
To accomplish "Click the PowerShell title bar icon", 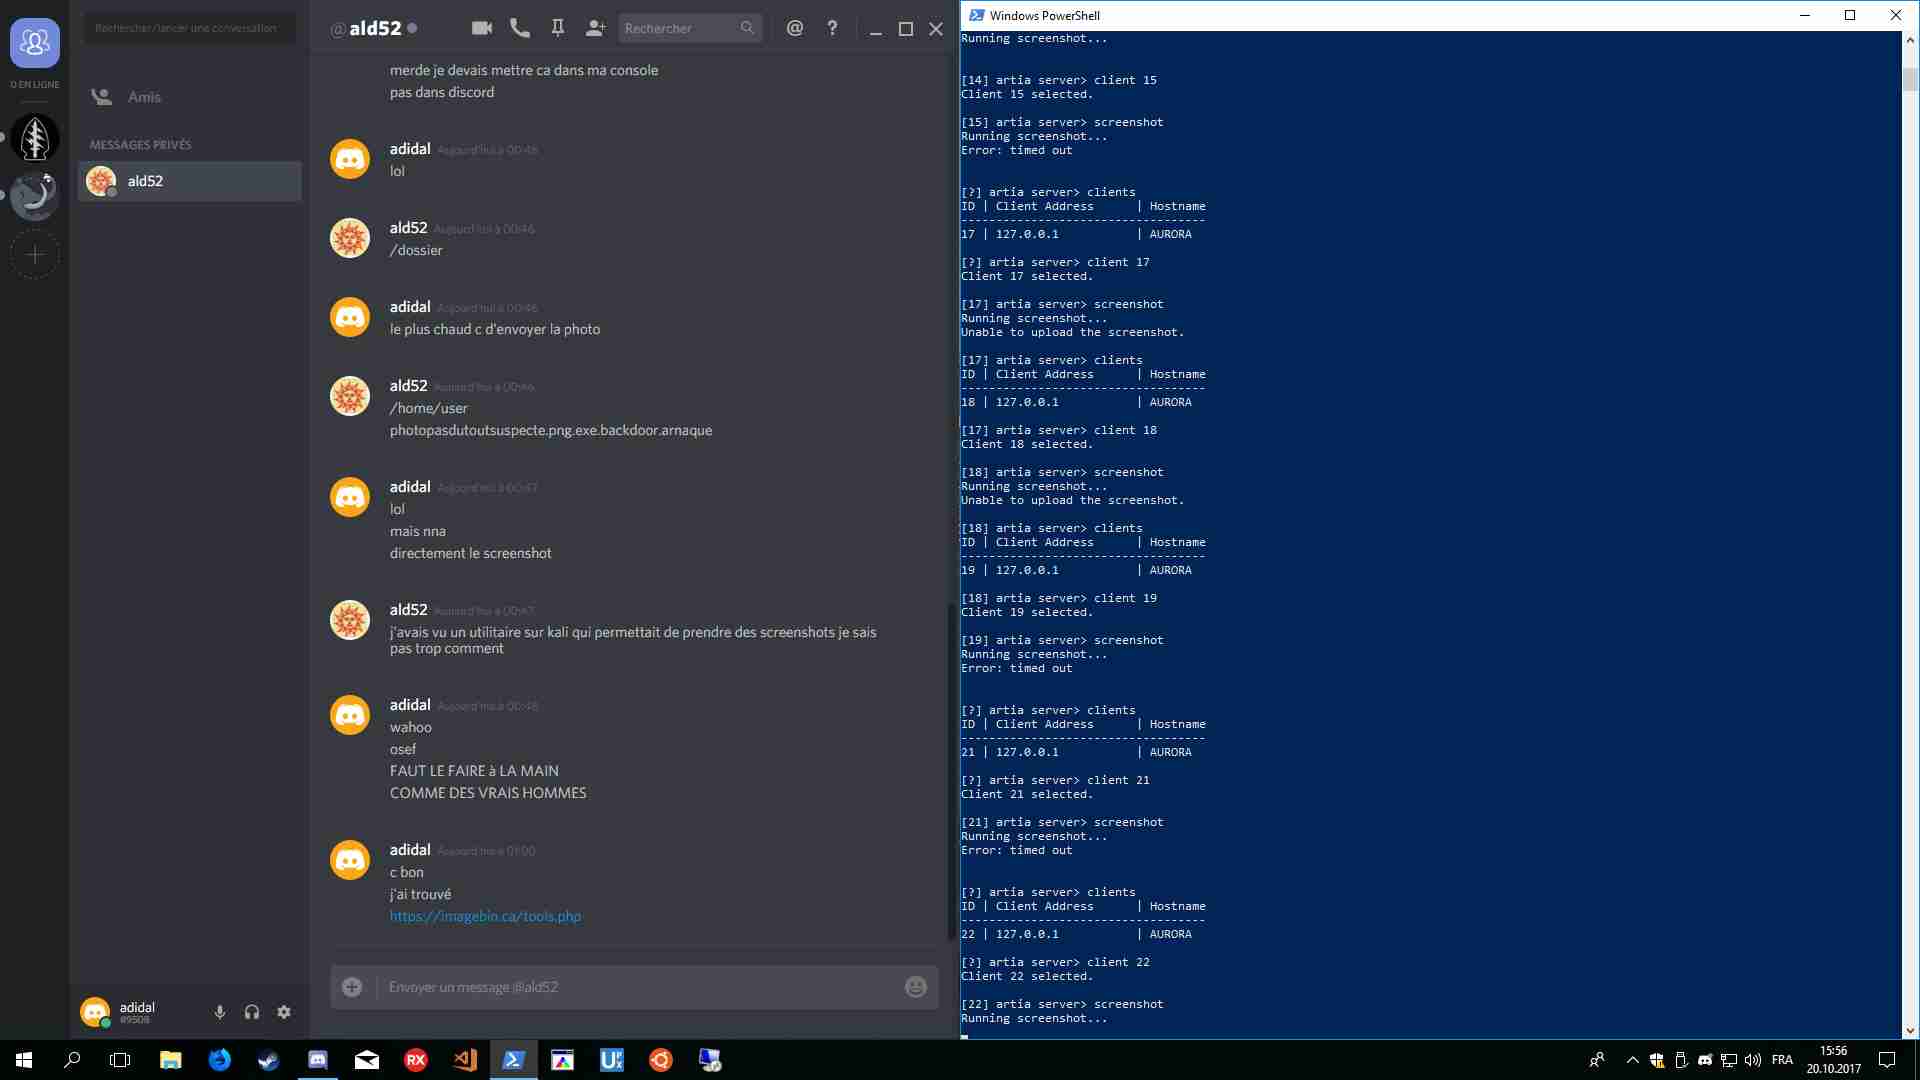I will 976,15.
